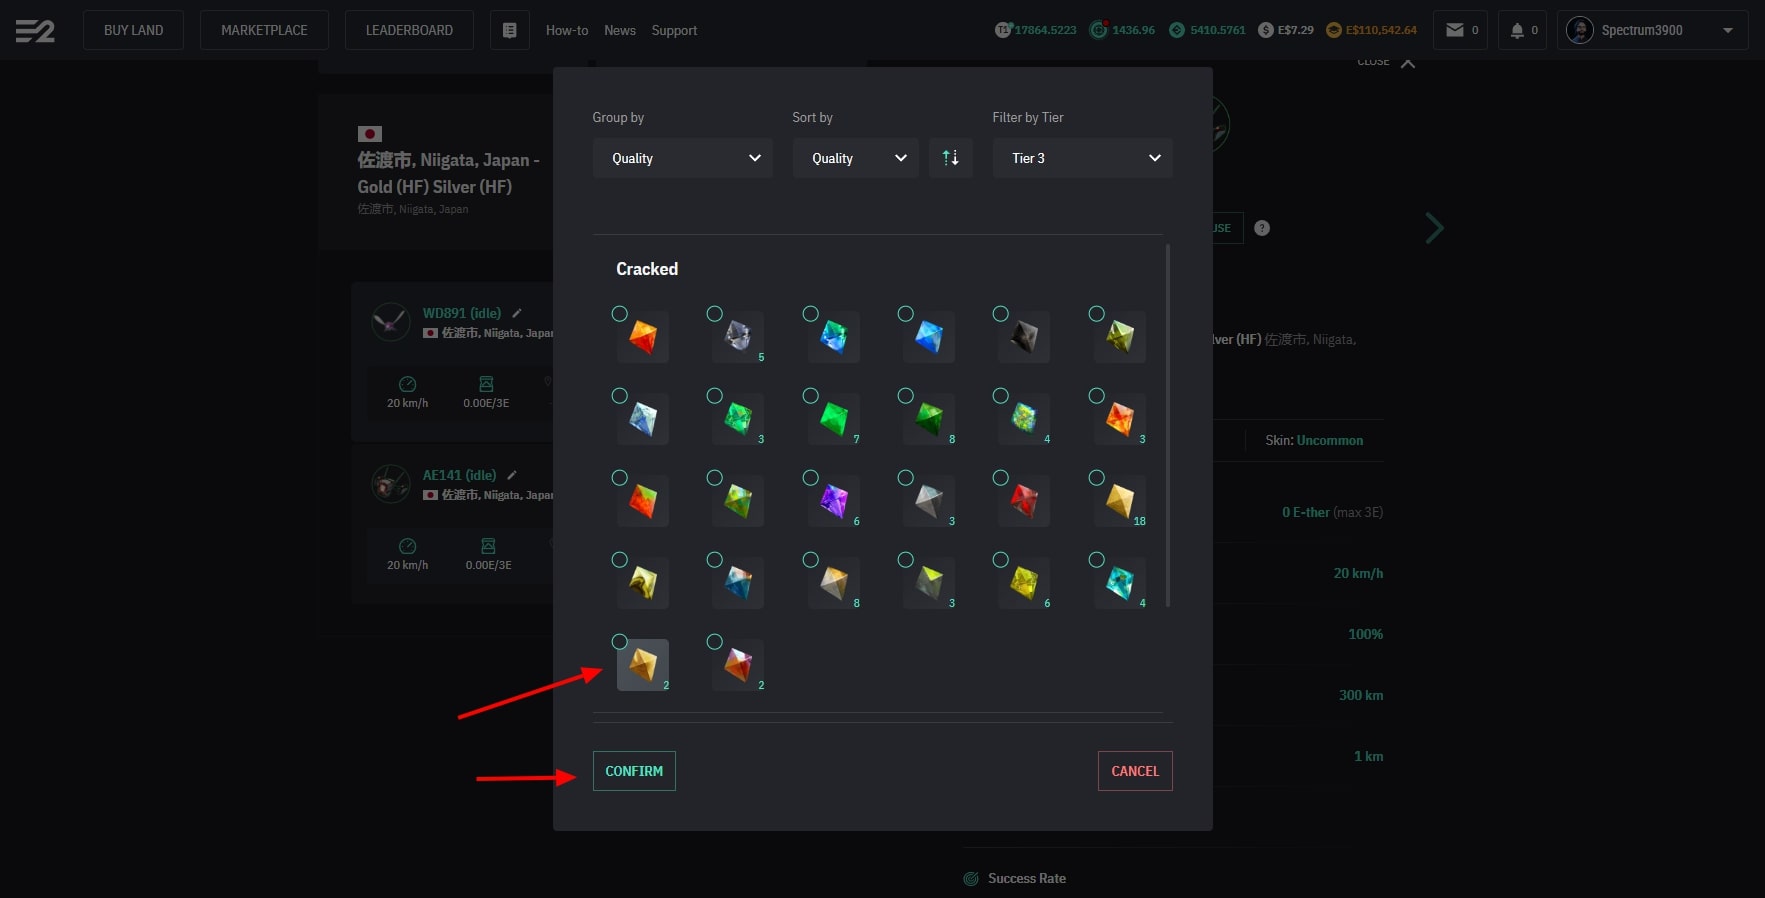Select the radio for the purple jewel
1765x898 pixels.
(x=811, y=478)
